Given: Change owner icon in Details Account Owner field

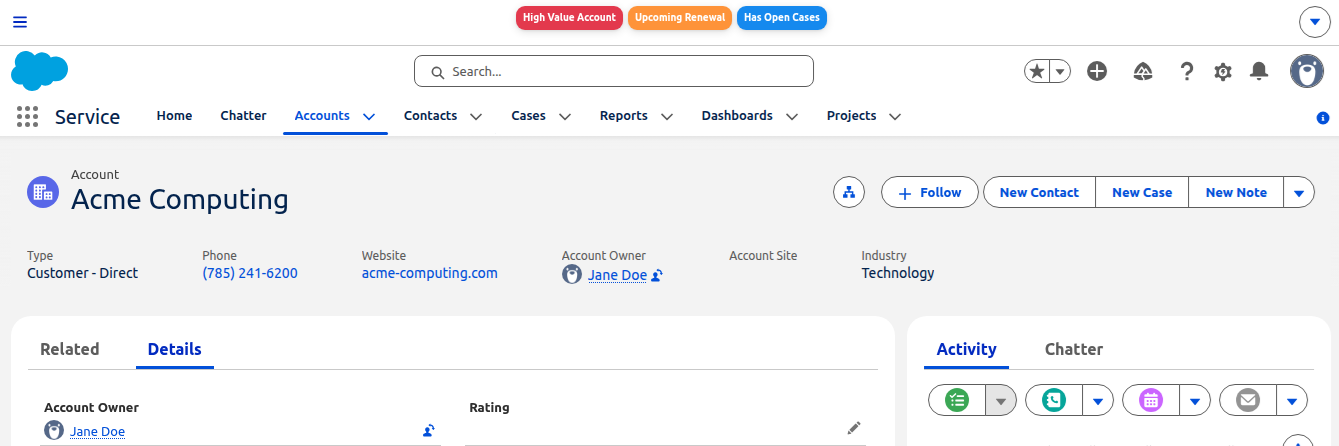Looking at the screenshot, I should [428, 431].
